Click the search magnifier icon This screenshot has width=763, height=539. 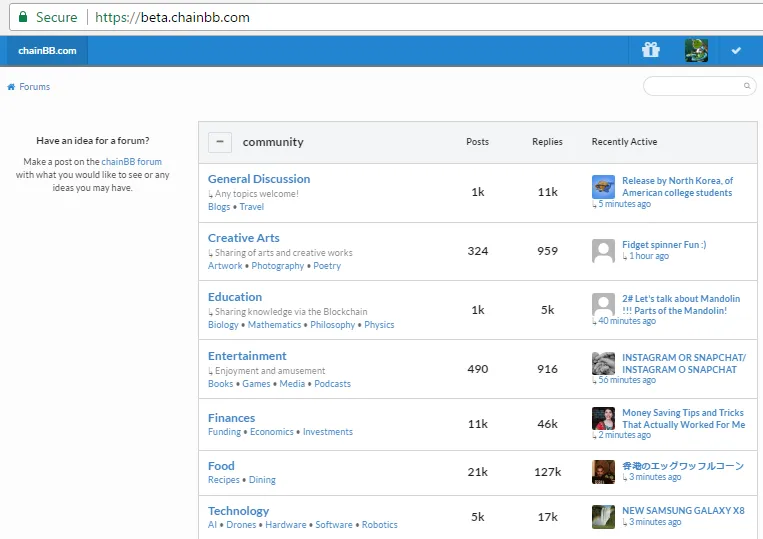[x=747, y=86]
